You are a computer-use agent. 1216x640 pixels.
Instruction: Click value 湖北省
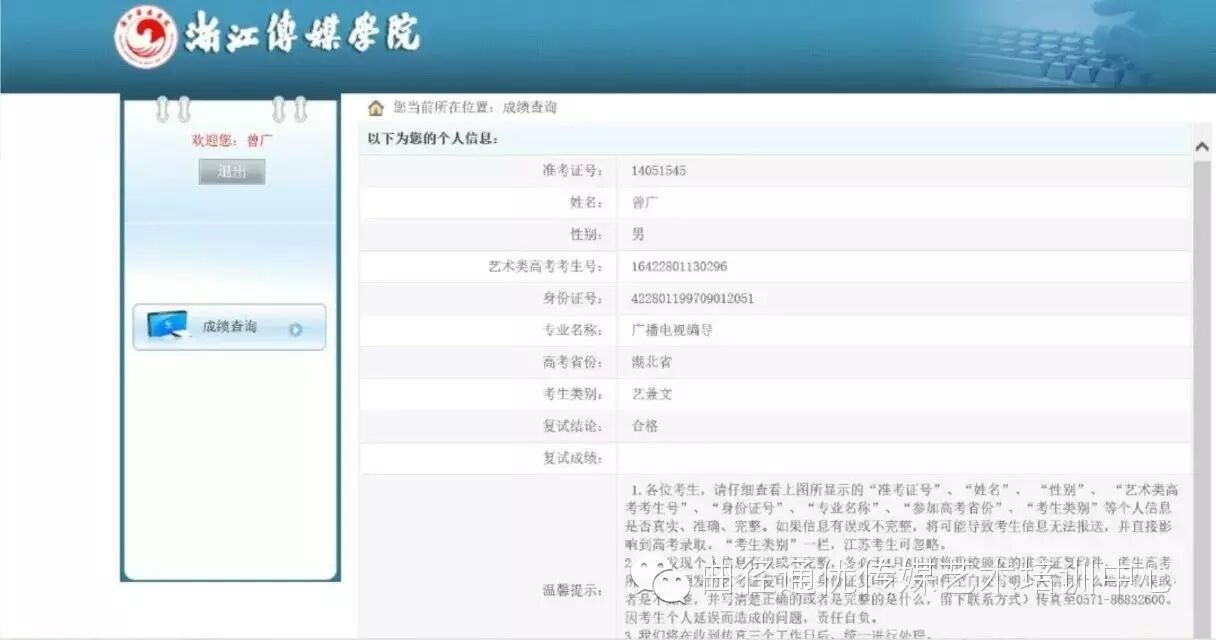651,363
